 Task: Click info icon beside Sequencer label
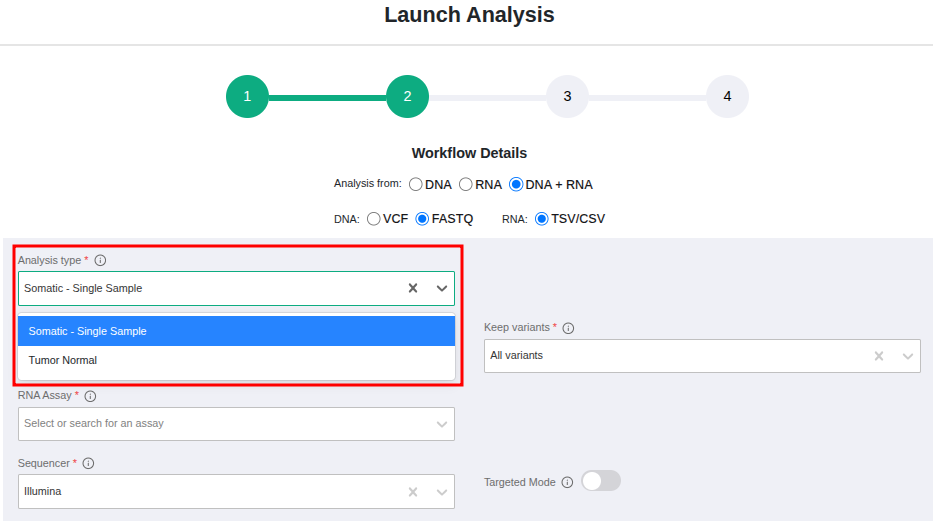point(88,464)
